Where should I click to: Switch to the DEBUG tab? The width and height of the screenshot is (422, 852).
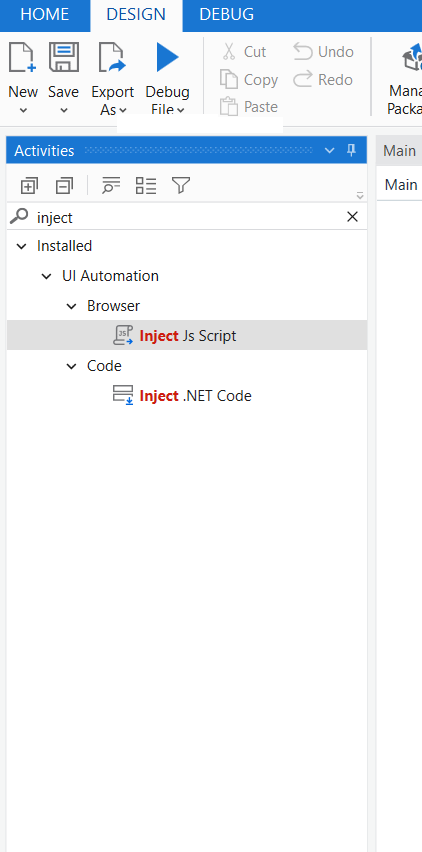click(226, 15)
